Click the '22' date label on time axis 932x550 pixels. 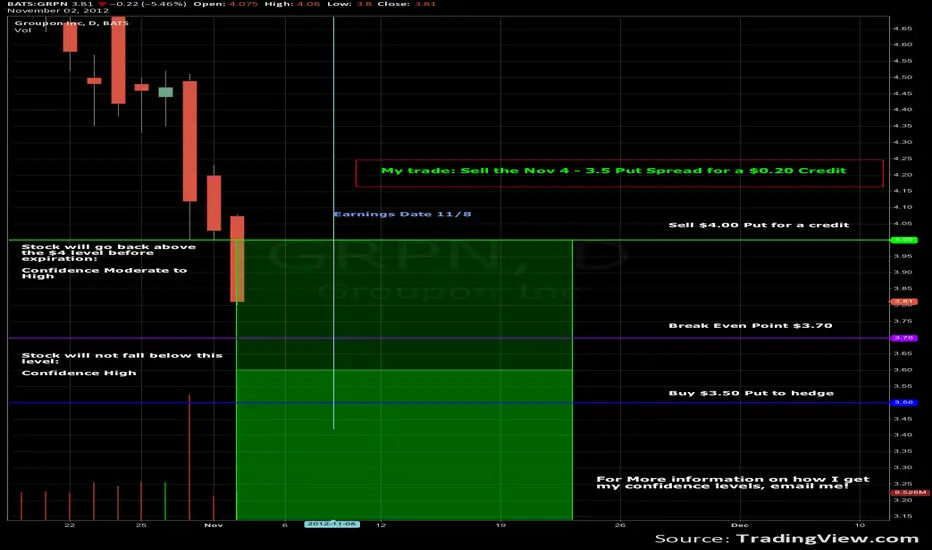click(70, 525)
